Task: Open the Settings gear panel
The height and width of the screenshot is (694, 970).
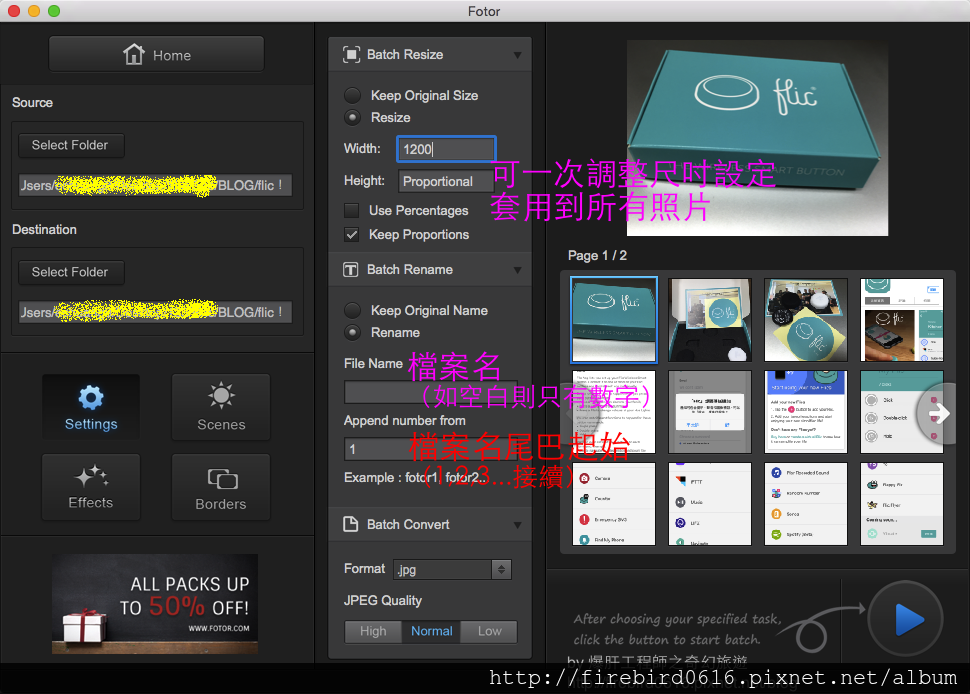Action: tap(91, 407)
